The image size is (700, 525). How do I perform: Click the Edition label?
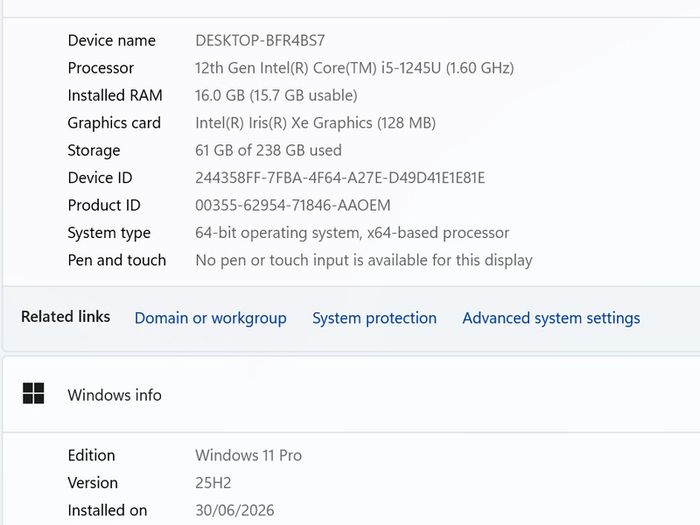(91, 455)
